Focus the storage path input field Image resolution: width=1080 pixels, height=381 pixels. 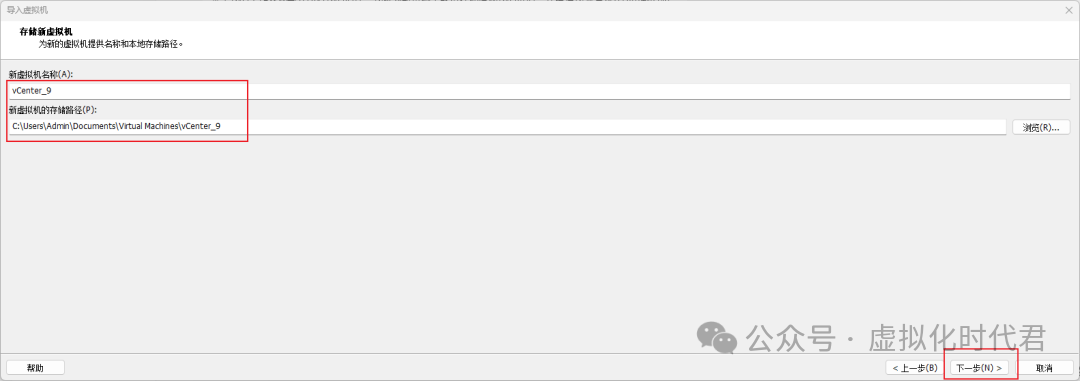507,127
